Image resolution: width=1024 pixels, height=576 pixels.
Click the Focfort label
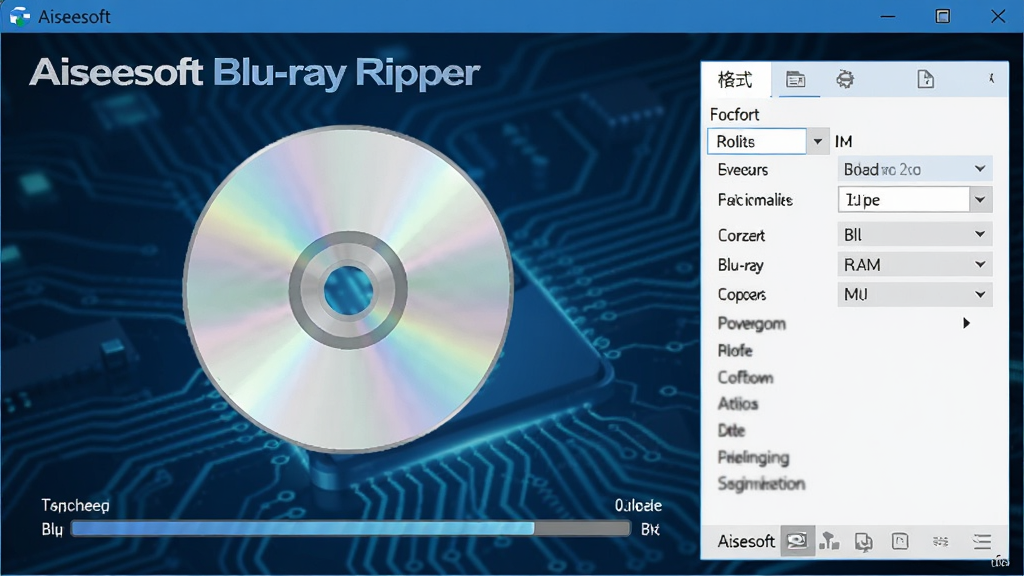coord(734,114)
